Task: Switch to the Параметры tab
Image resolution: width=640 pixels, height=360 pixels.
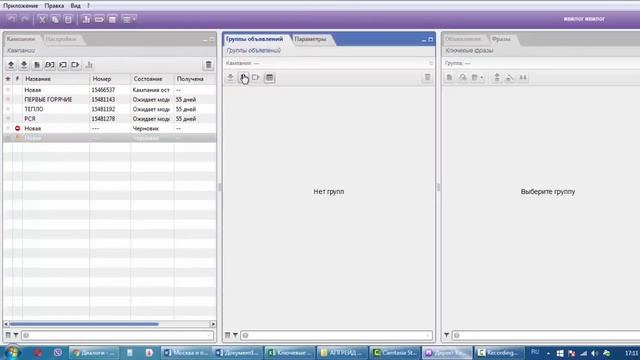Action: (310, 39)
